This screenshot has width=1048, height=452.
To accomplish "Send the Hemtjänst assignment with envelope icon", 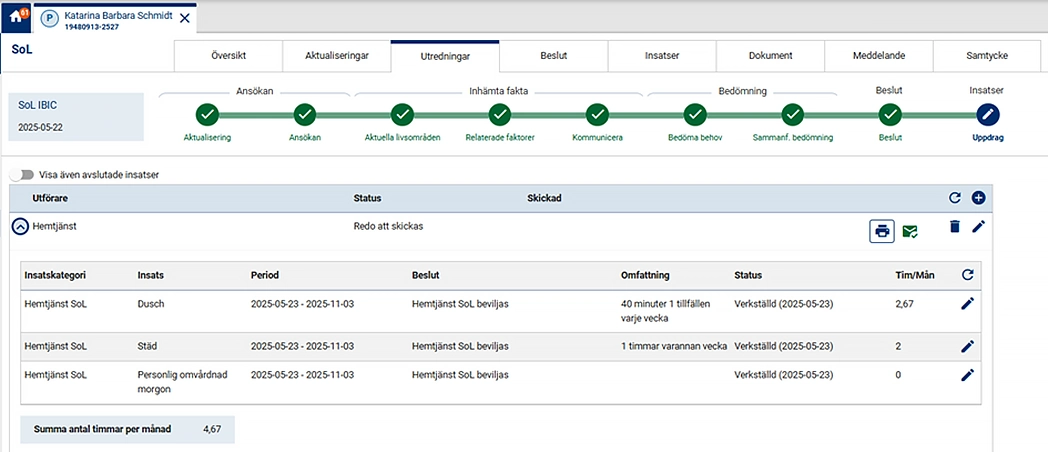I will (910, 231).
